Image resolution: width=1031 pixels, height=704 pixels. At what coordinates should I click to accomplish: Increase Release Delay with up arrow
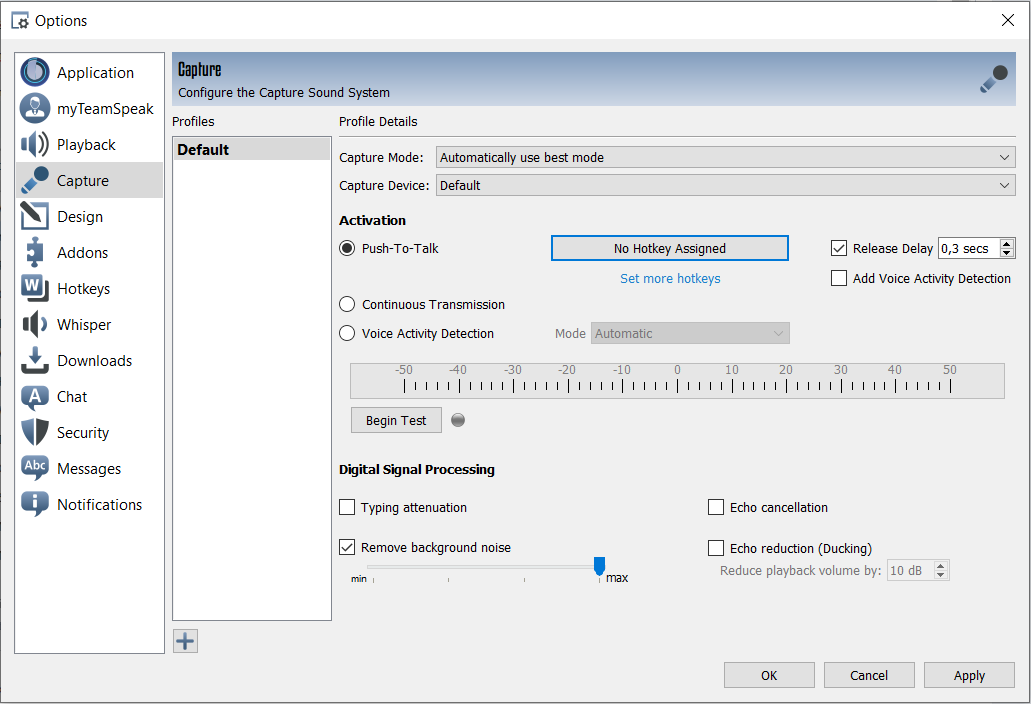point(1007,244)
